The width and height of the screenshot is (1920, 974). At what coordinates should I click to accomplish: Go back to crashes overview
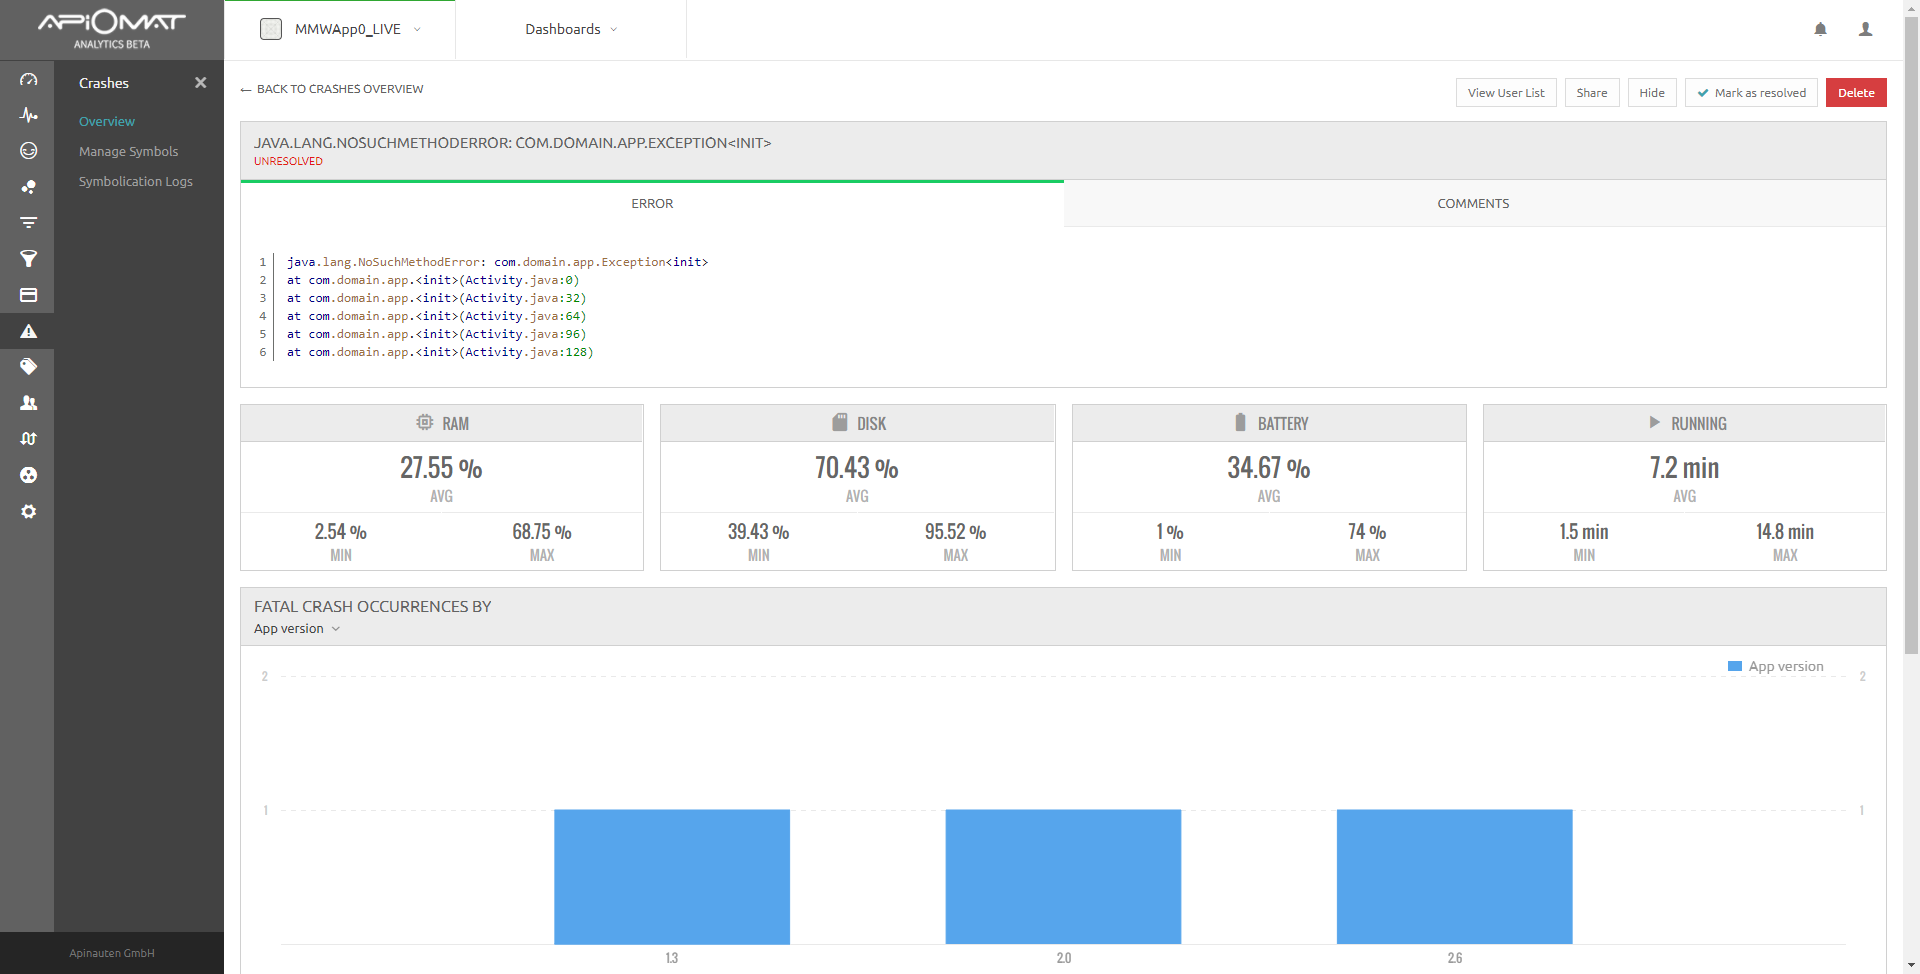pyautogui.click(x=331, y=89)
